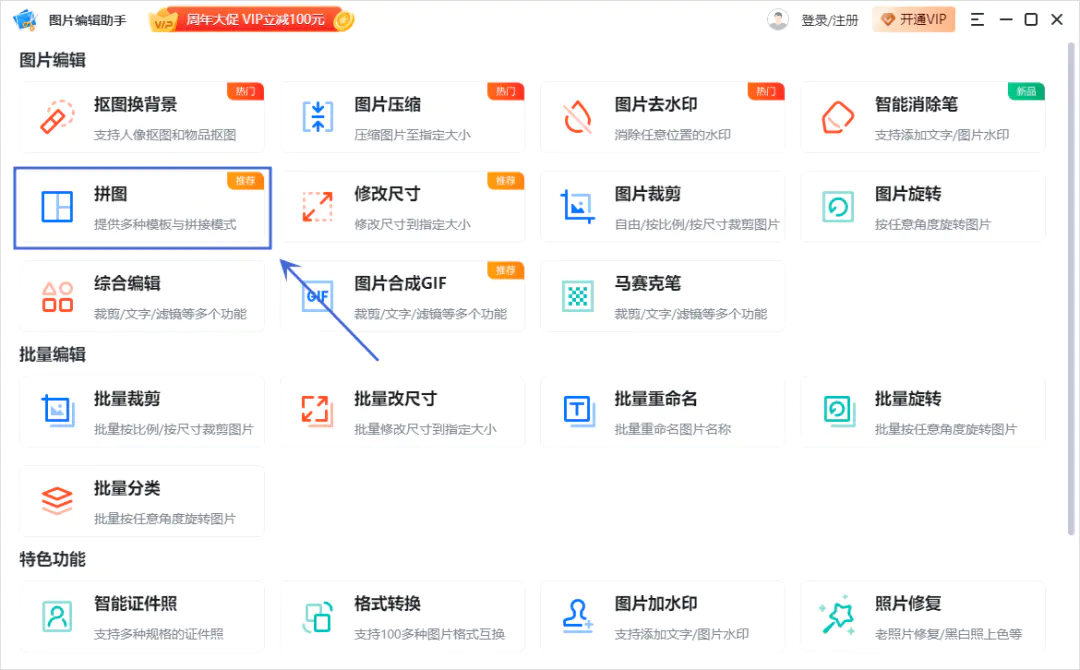Launch the 图片合成GIF tool icon
This screenshot has width=1080, height=670.
(317, 296)
